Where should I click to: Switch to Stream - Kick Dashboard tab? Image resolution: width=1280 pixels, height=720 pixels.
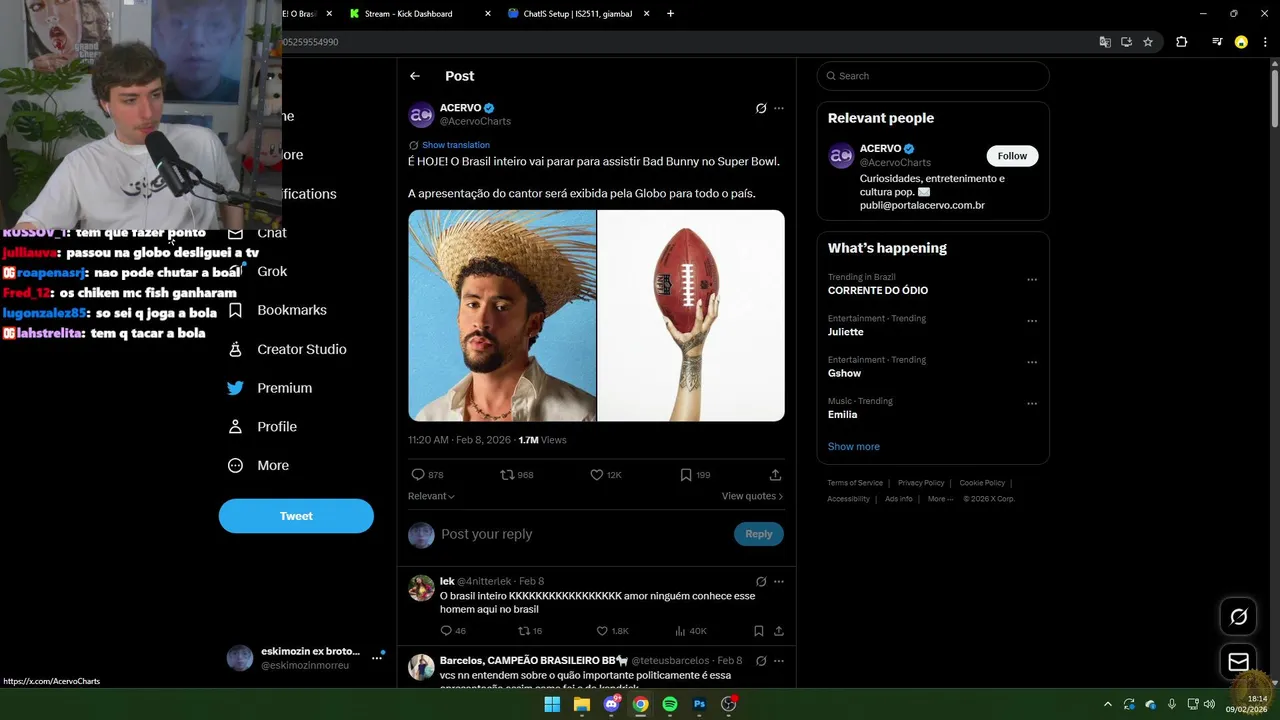410,14
